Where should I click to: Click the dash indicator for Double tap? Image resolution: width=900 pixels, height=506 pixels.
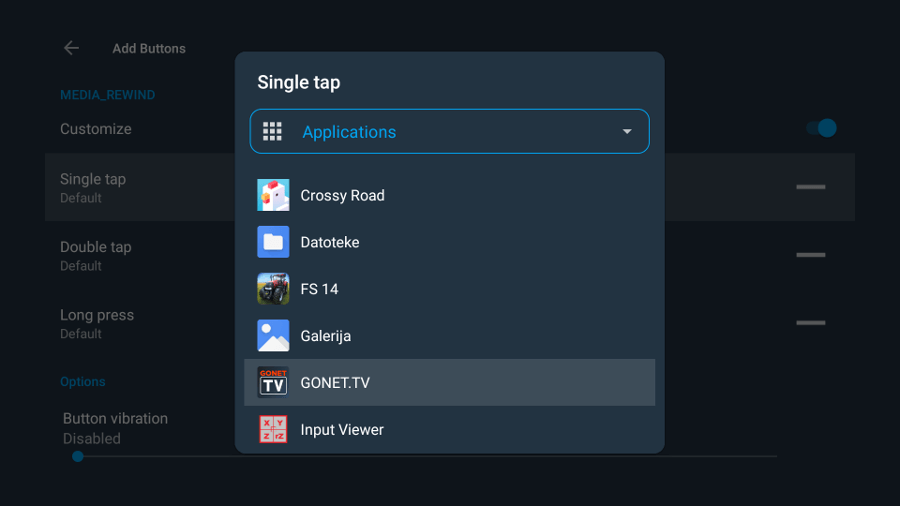click(810, 255)
